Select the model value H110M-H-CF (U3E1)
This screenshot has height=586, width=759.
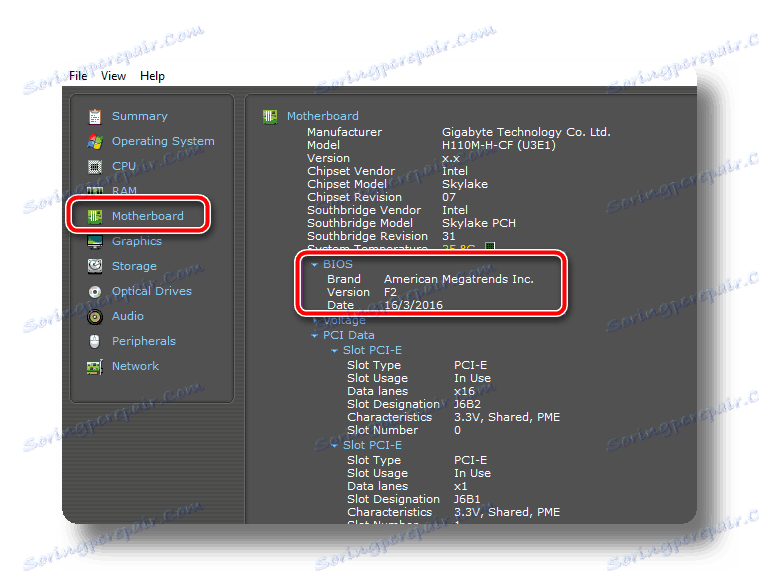[499, 145]
